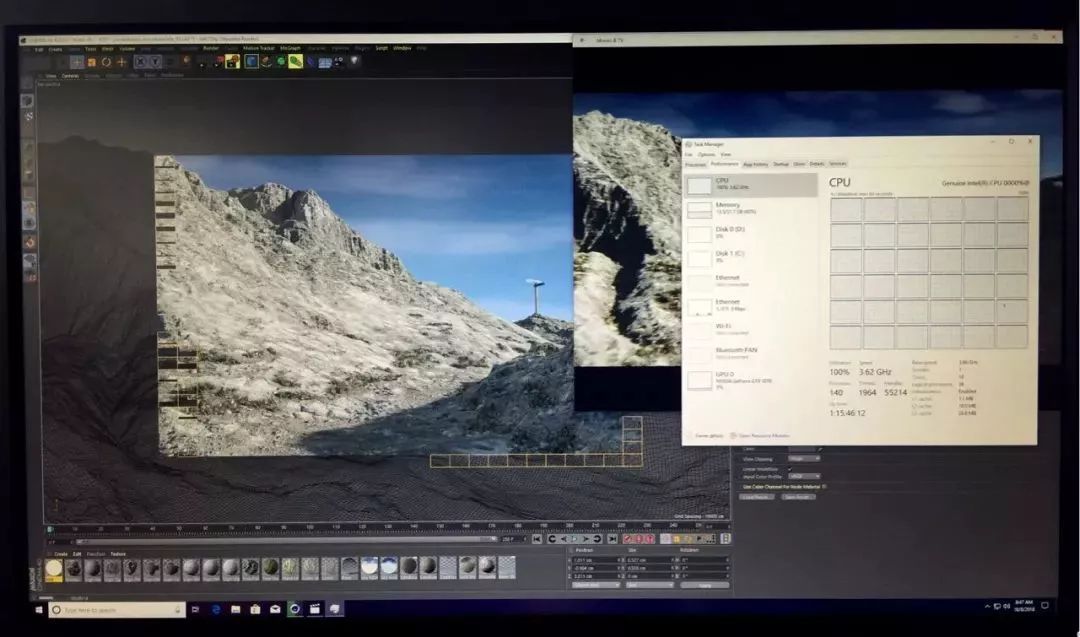Click the Apply button in coordinates panel

click(704, 585)
